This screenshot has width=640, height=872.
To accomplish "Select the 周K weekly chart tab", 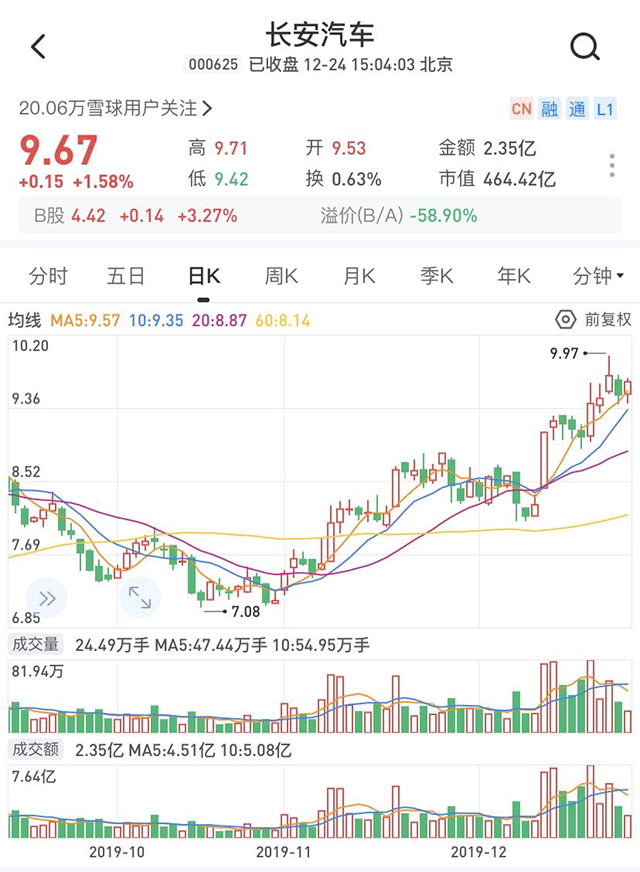I will click(281, 276).
